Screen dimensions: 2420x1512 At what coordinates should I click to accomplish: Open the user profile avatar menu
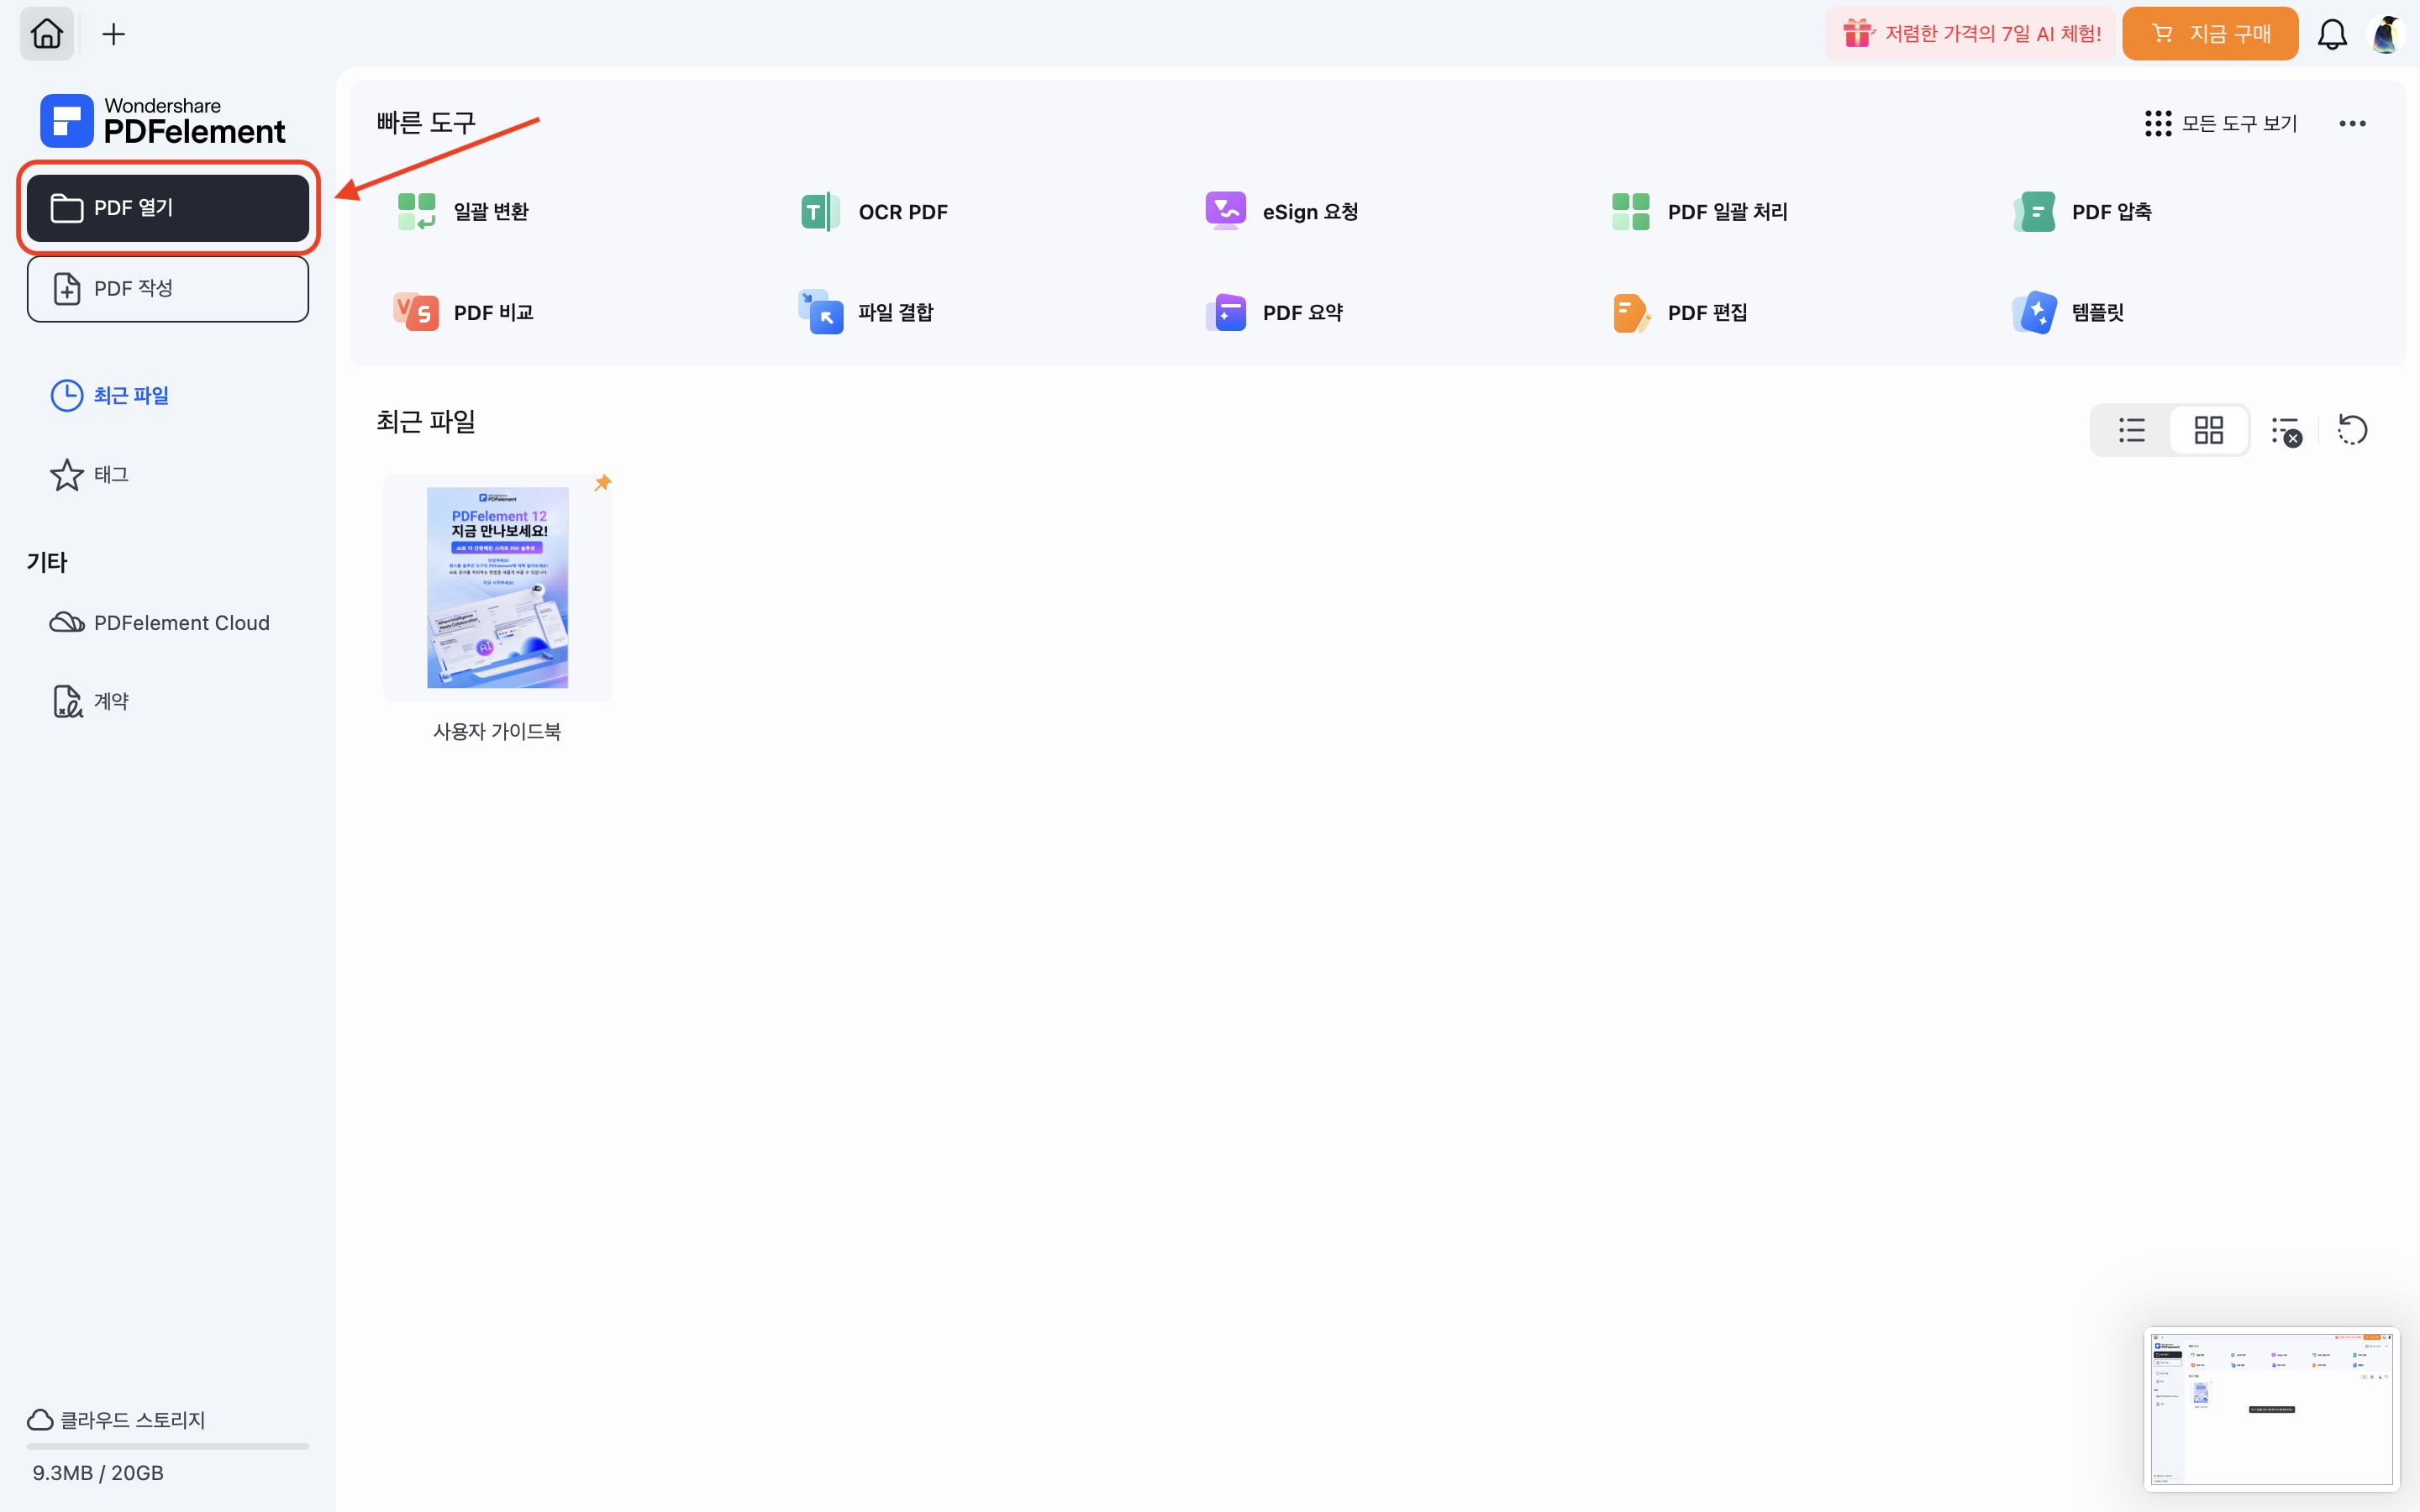2386,34
